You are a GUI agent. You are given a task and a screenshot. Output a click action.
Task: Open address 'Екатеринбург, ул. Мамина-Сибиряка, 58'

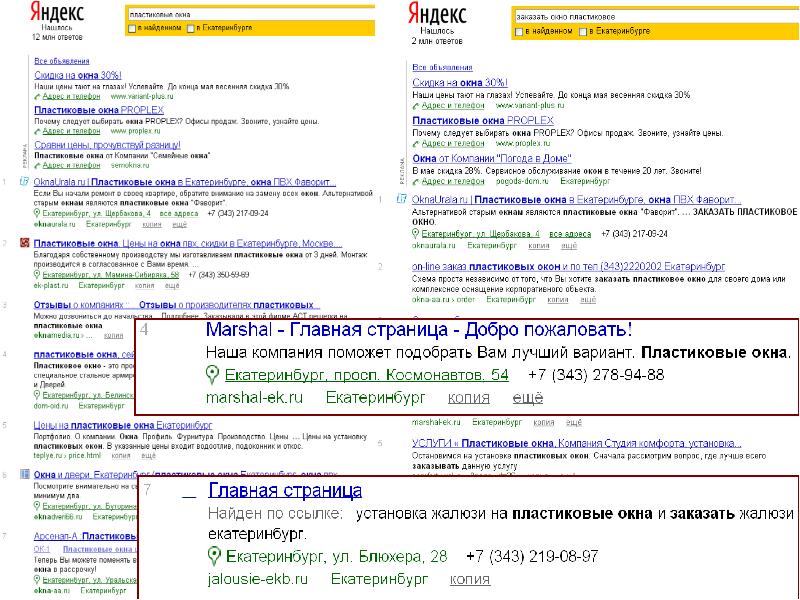click(111, 274)
